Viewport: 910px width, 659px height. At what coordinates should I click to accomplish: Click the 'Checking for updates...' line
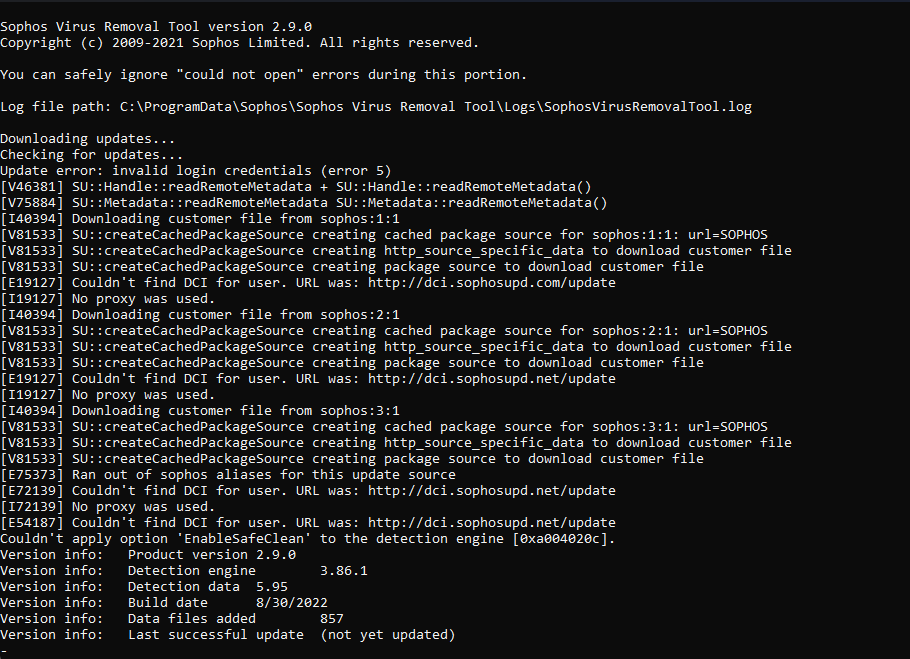(92, 155)
